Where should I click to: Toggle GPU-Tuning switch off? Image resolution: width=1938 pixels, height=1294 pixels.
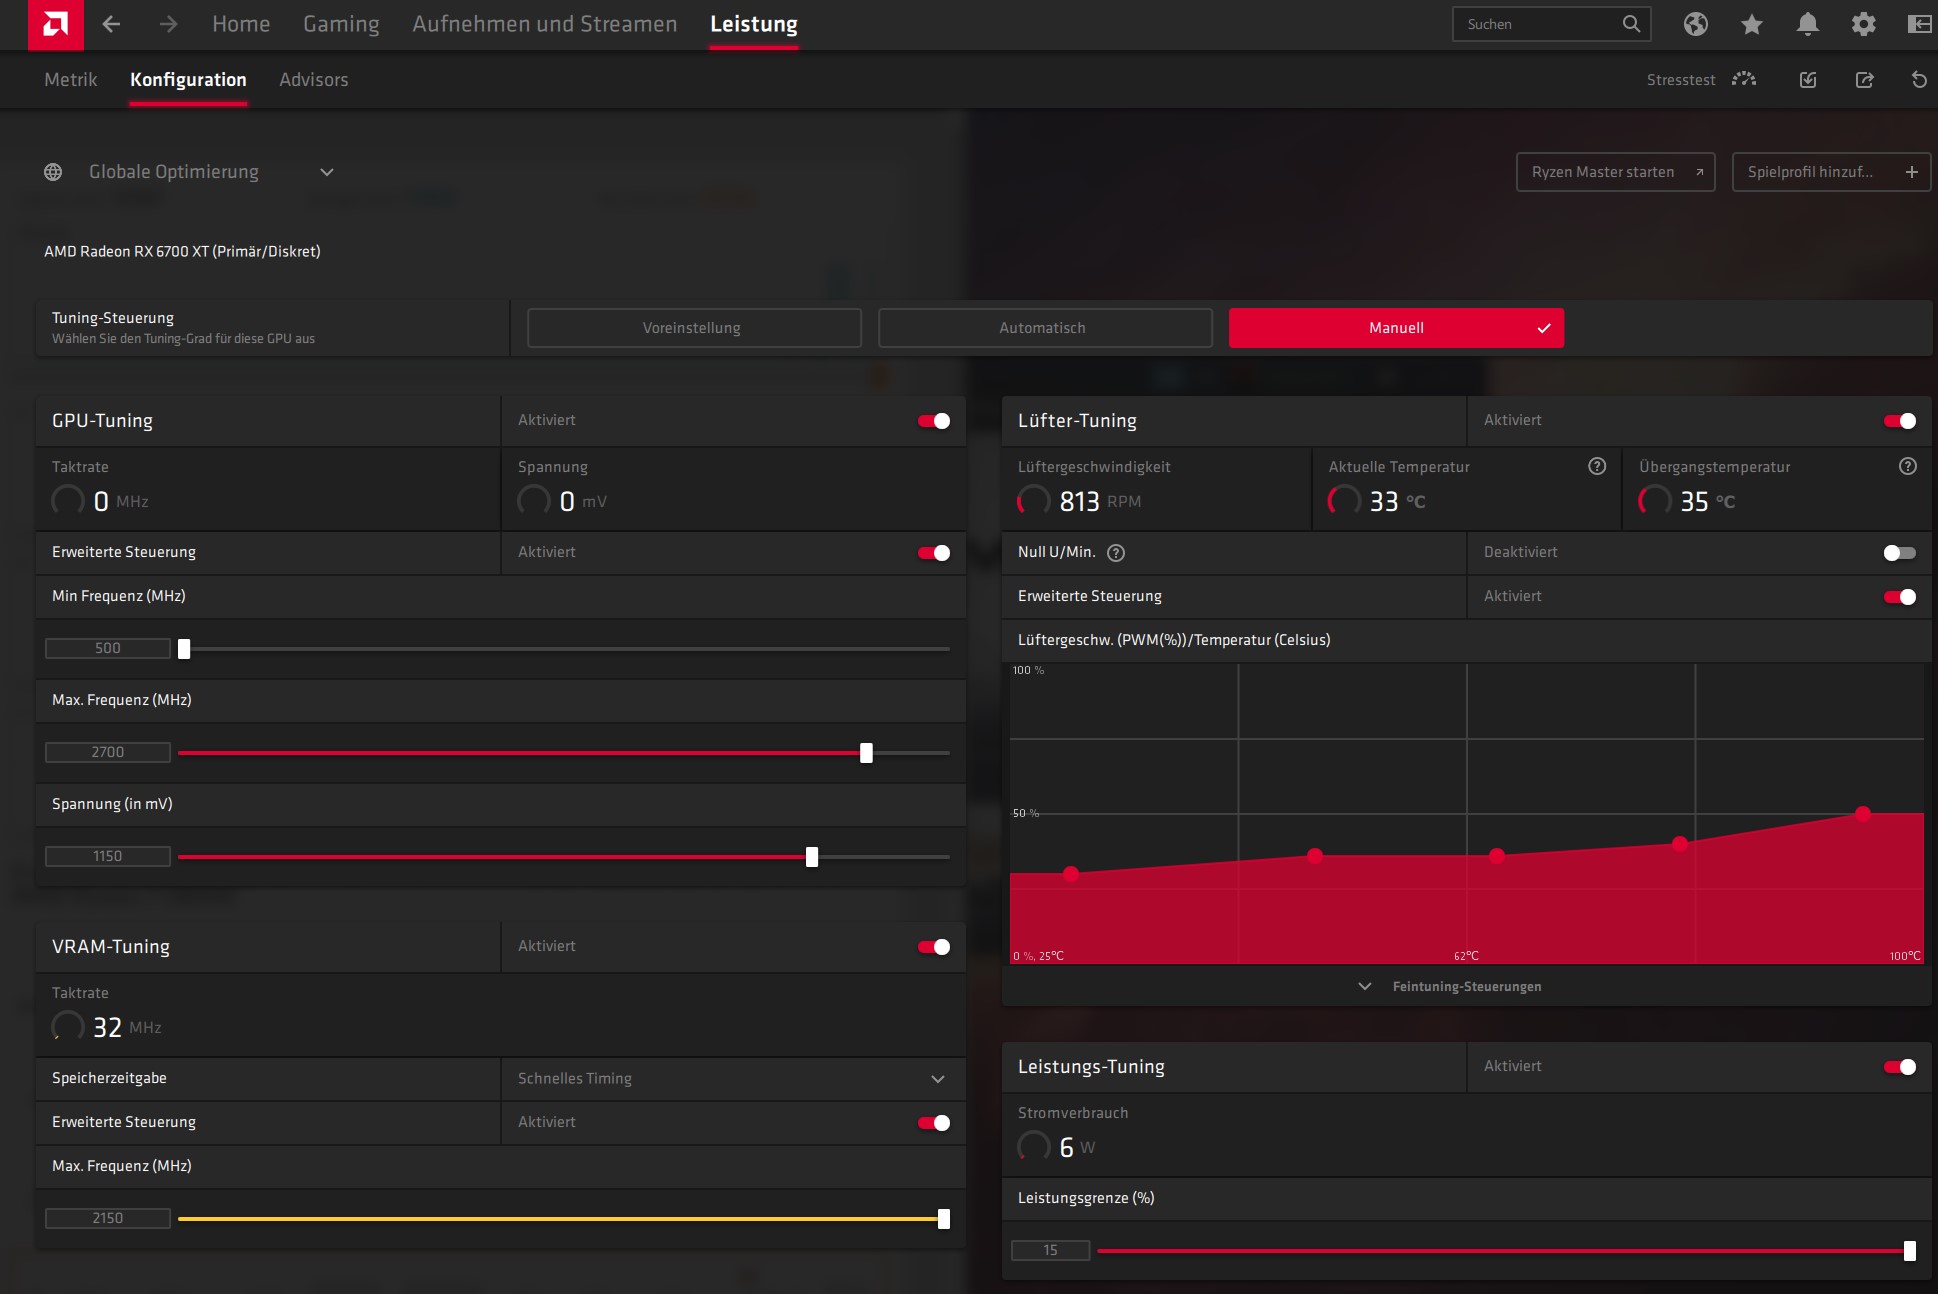(934, 421)
